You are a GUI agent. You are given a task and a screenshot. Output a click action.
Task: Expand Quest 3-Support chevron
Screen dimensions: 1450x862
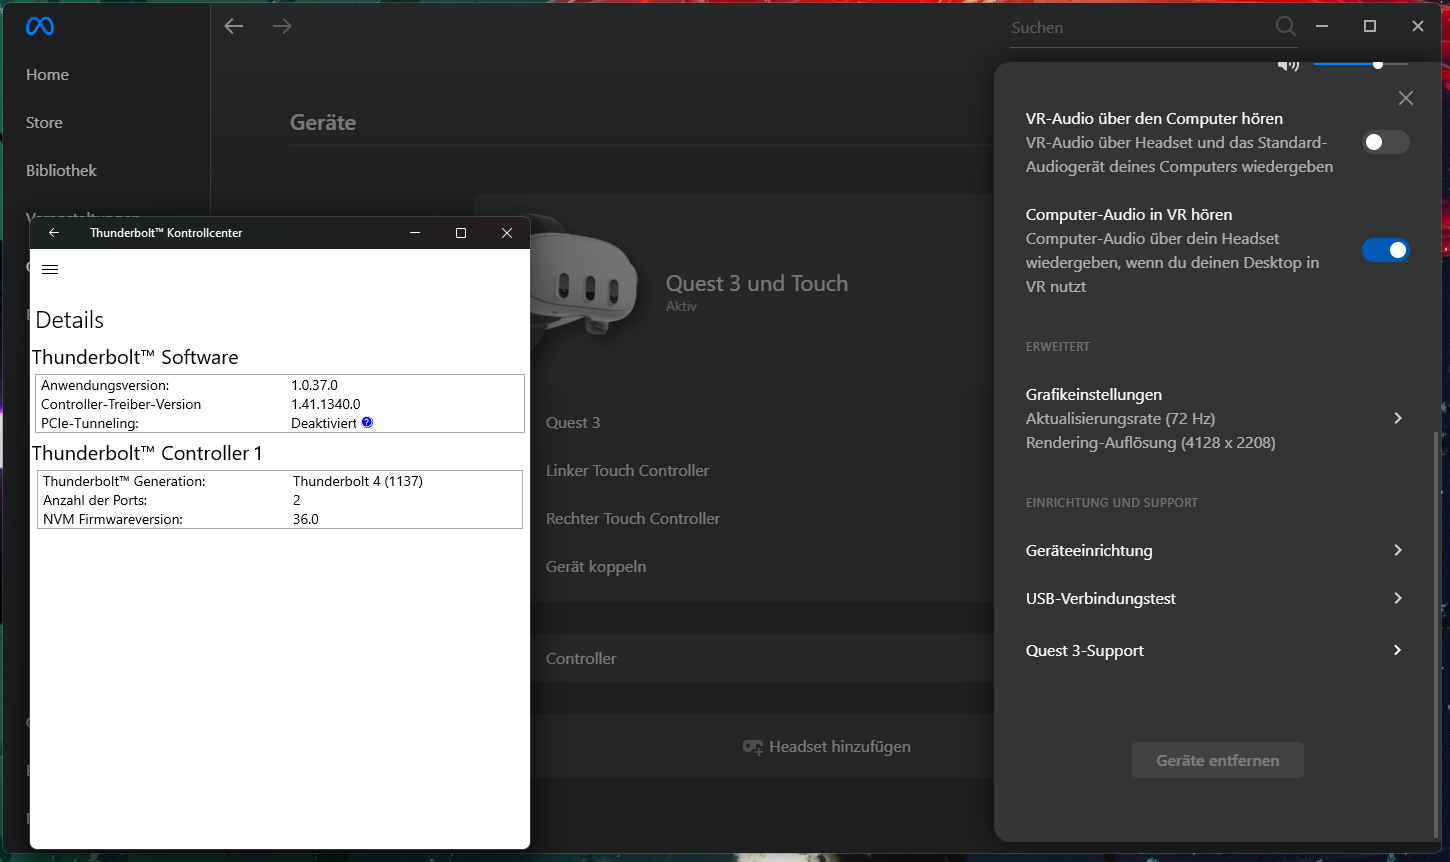click(1398, 650)
